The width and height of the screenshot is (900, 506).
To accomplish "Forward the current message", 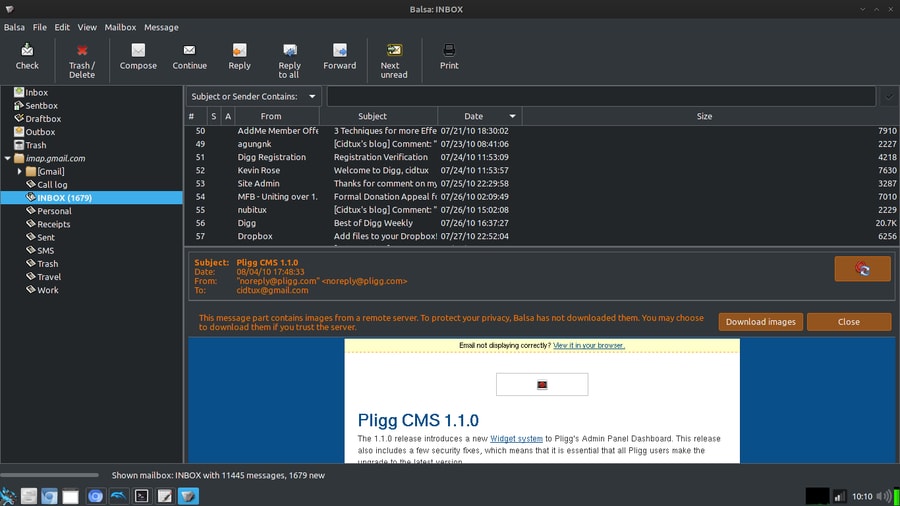I will pos(339,57).
